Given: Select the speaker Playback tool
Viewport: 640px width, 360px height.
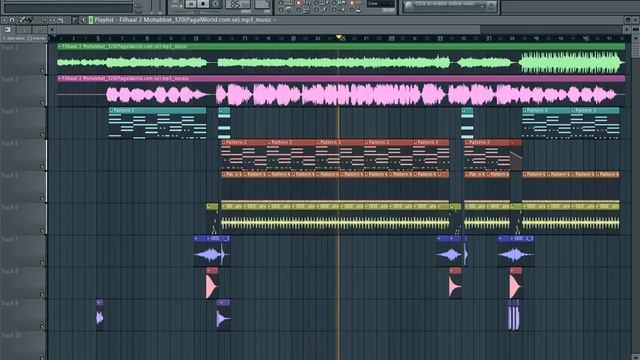Looking at the screenshot, I should click(82, 20).
